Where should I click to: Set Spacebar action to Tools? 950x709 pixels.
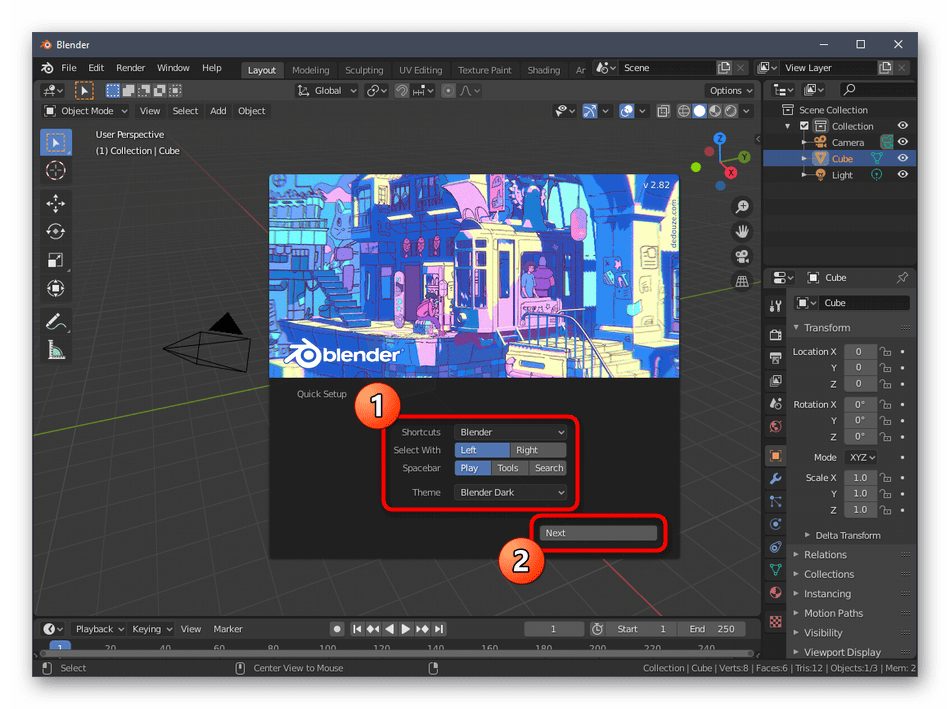tap(508, 468)
